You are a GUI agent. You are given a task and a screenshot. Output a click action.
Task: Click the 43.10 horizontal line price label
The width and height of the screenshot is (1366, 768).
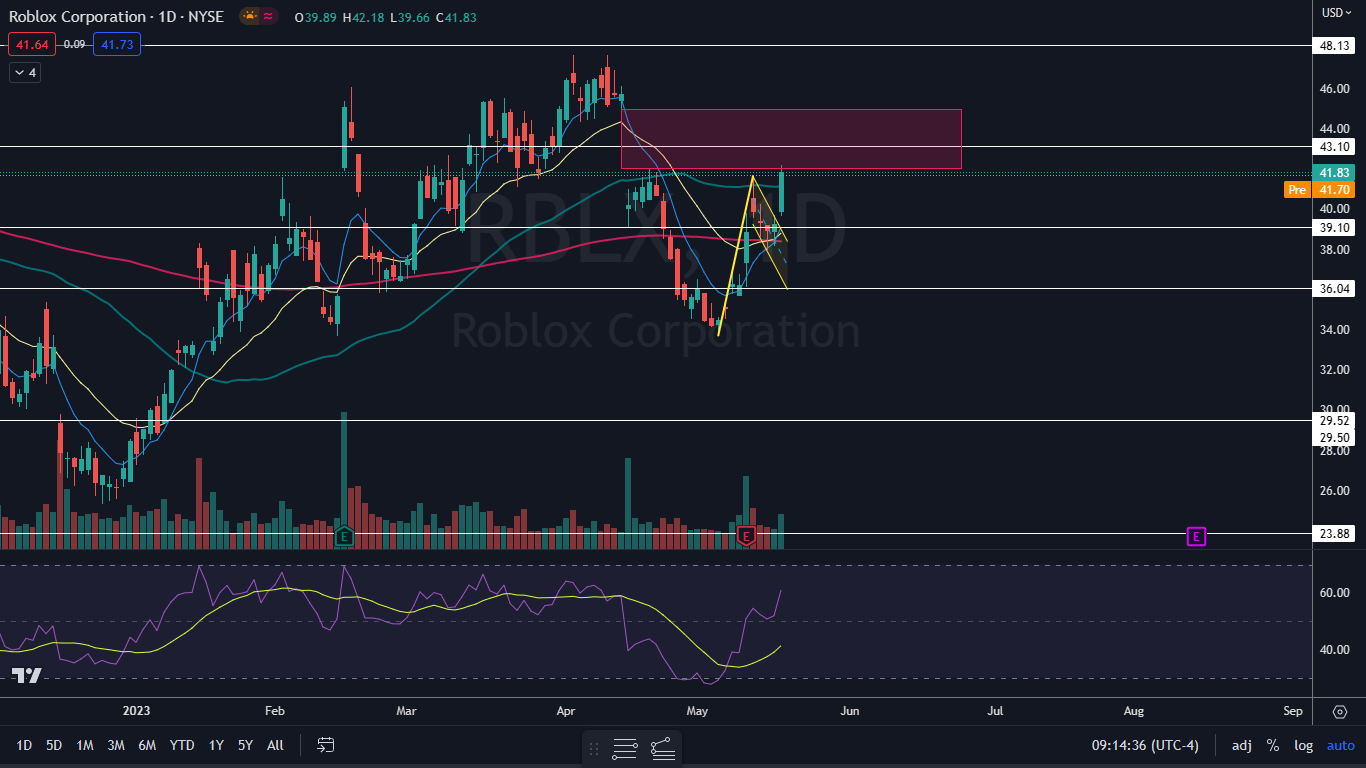pos(1336,147)
